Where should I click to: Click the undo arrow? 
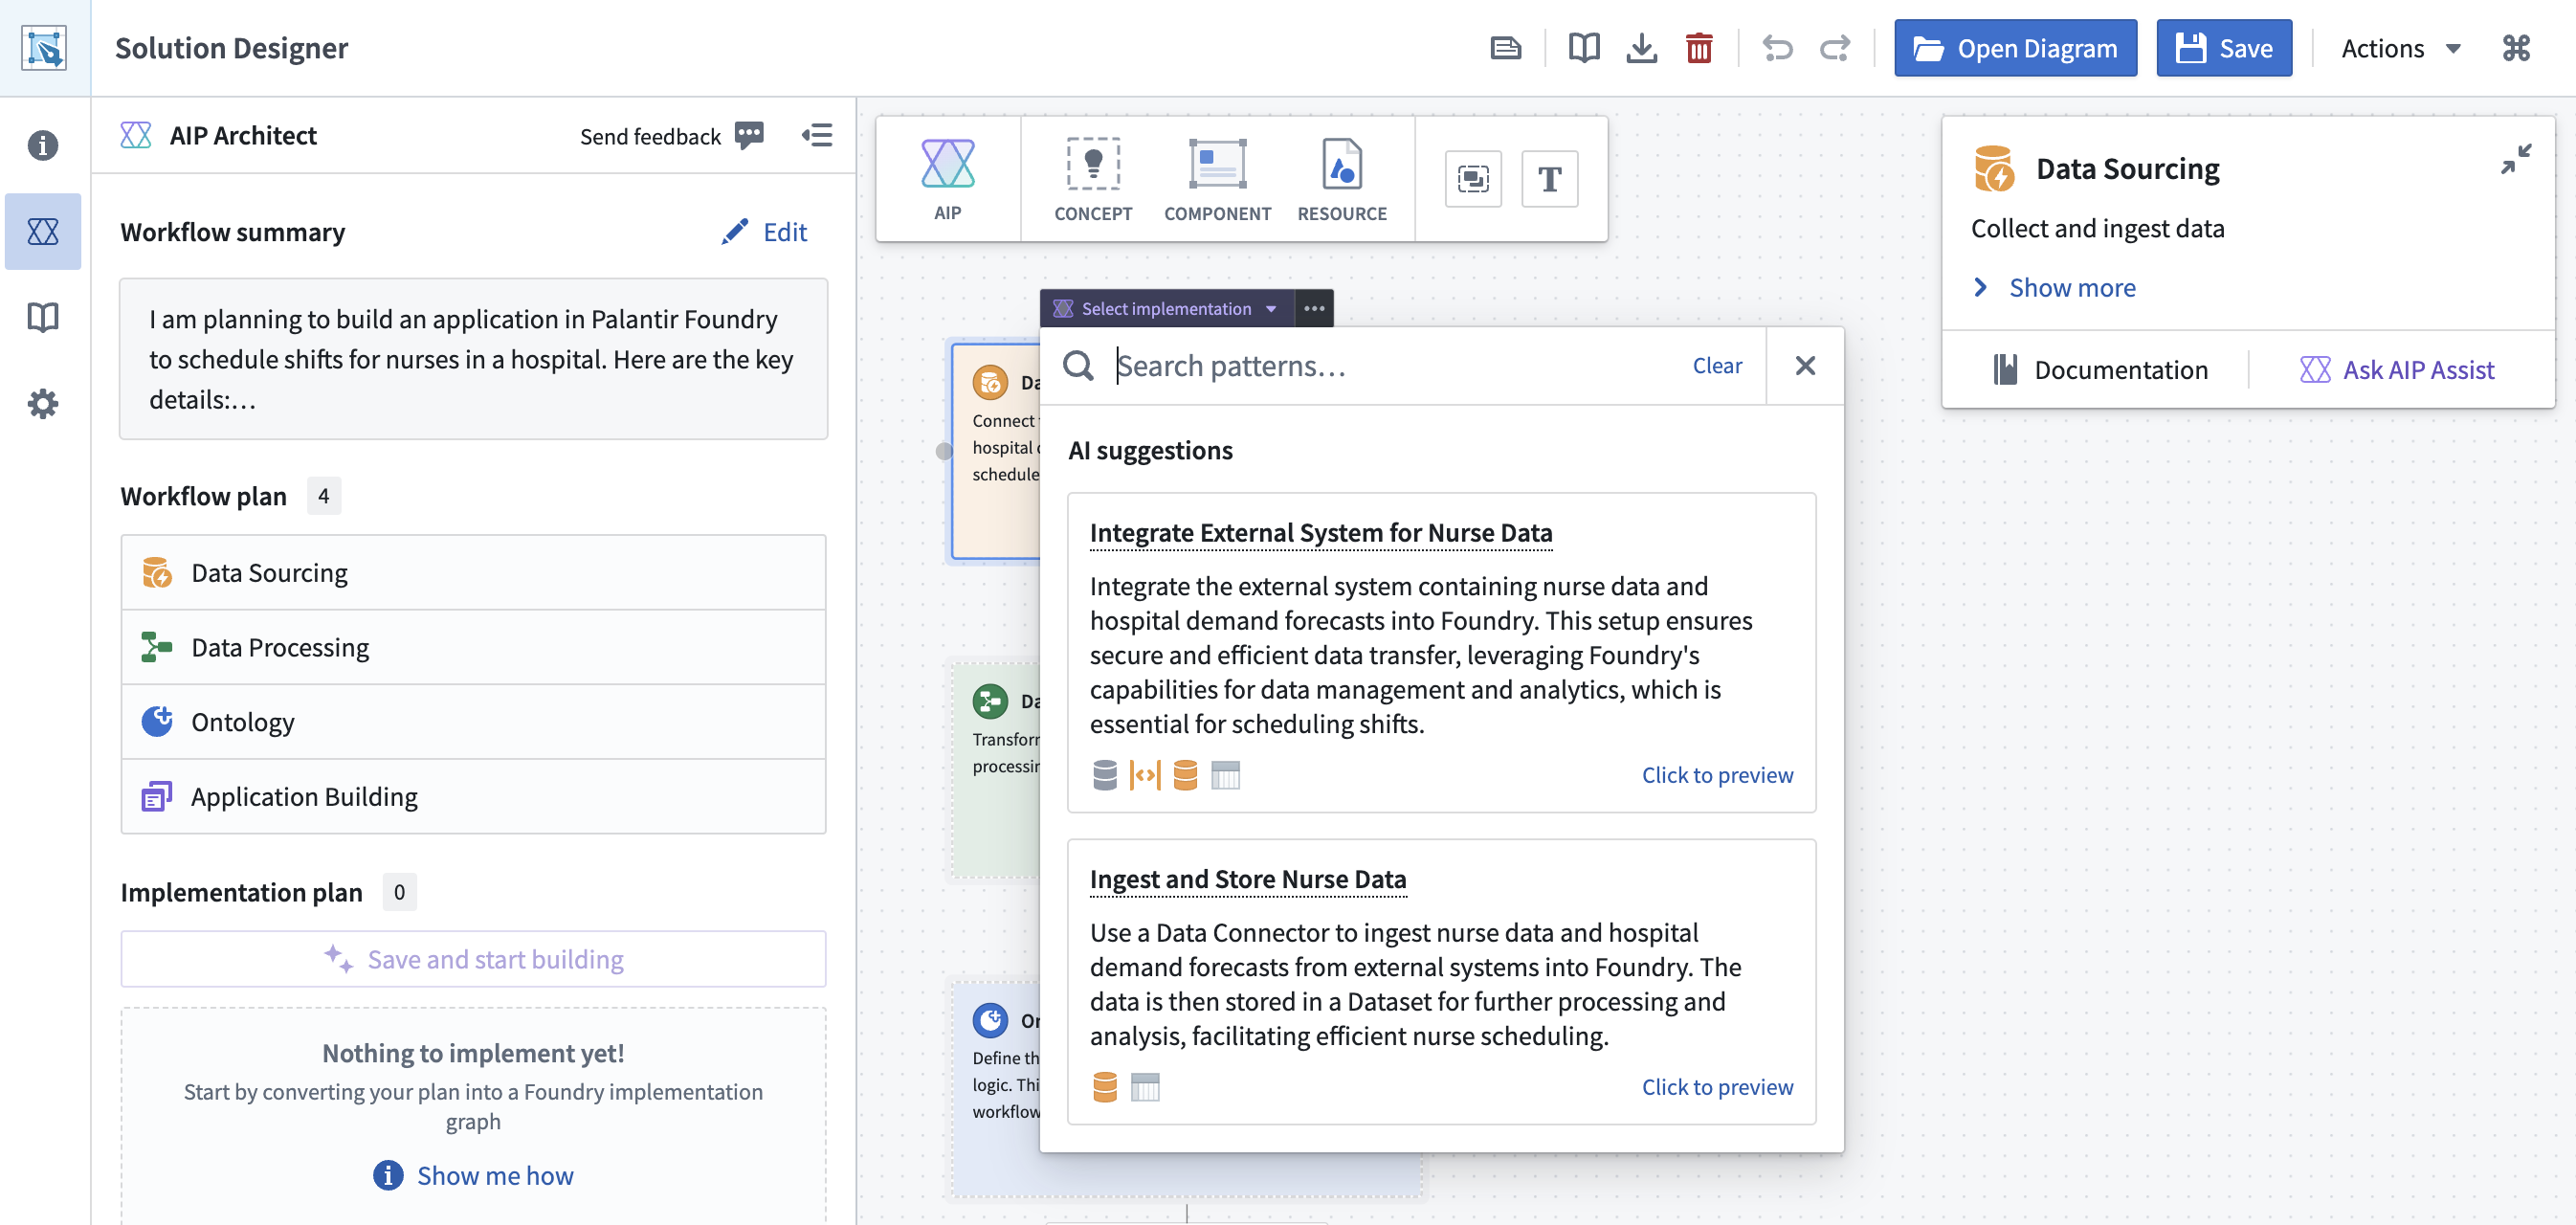click(x=1777, y=48)
